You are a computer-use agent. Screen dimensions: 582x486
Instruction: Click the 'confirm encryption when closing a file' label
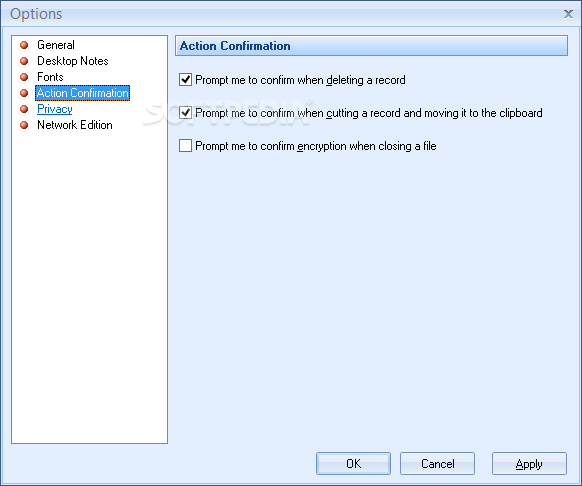[348, 146]
